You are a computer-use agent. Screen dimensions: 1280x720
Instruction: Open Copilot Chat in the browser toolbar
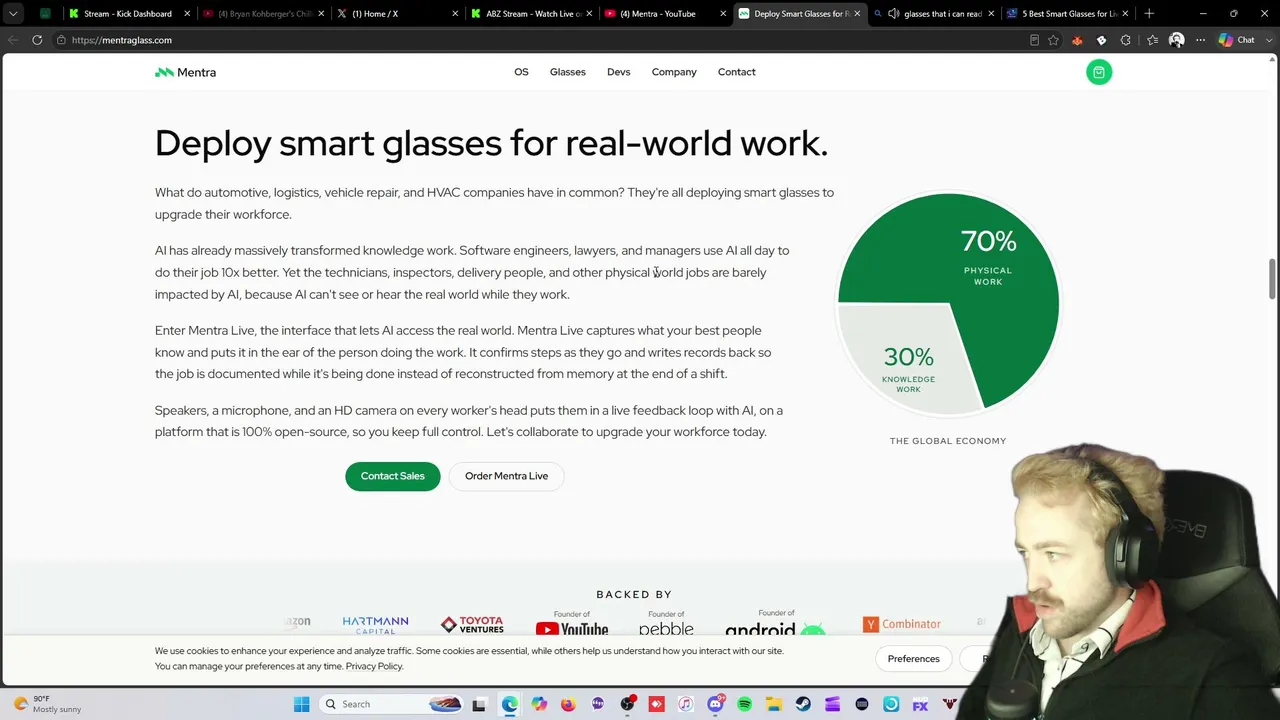click(1237, 40)
